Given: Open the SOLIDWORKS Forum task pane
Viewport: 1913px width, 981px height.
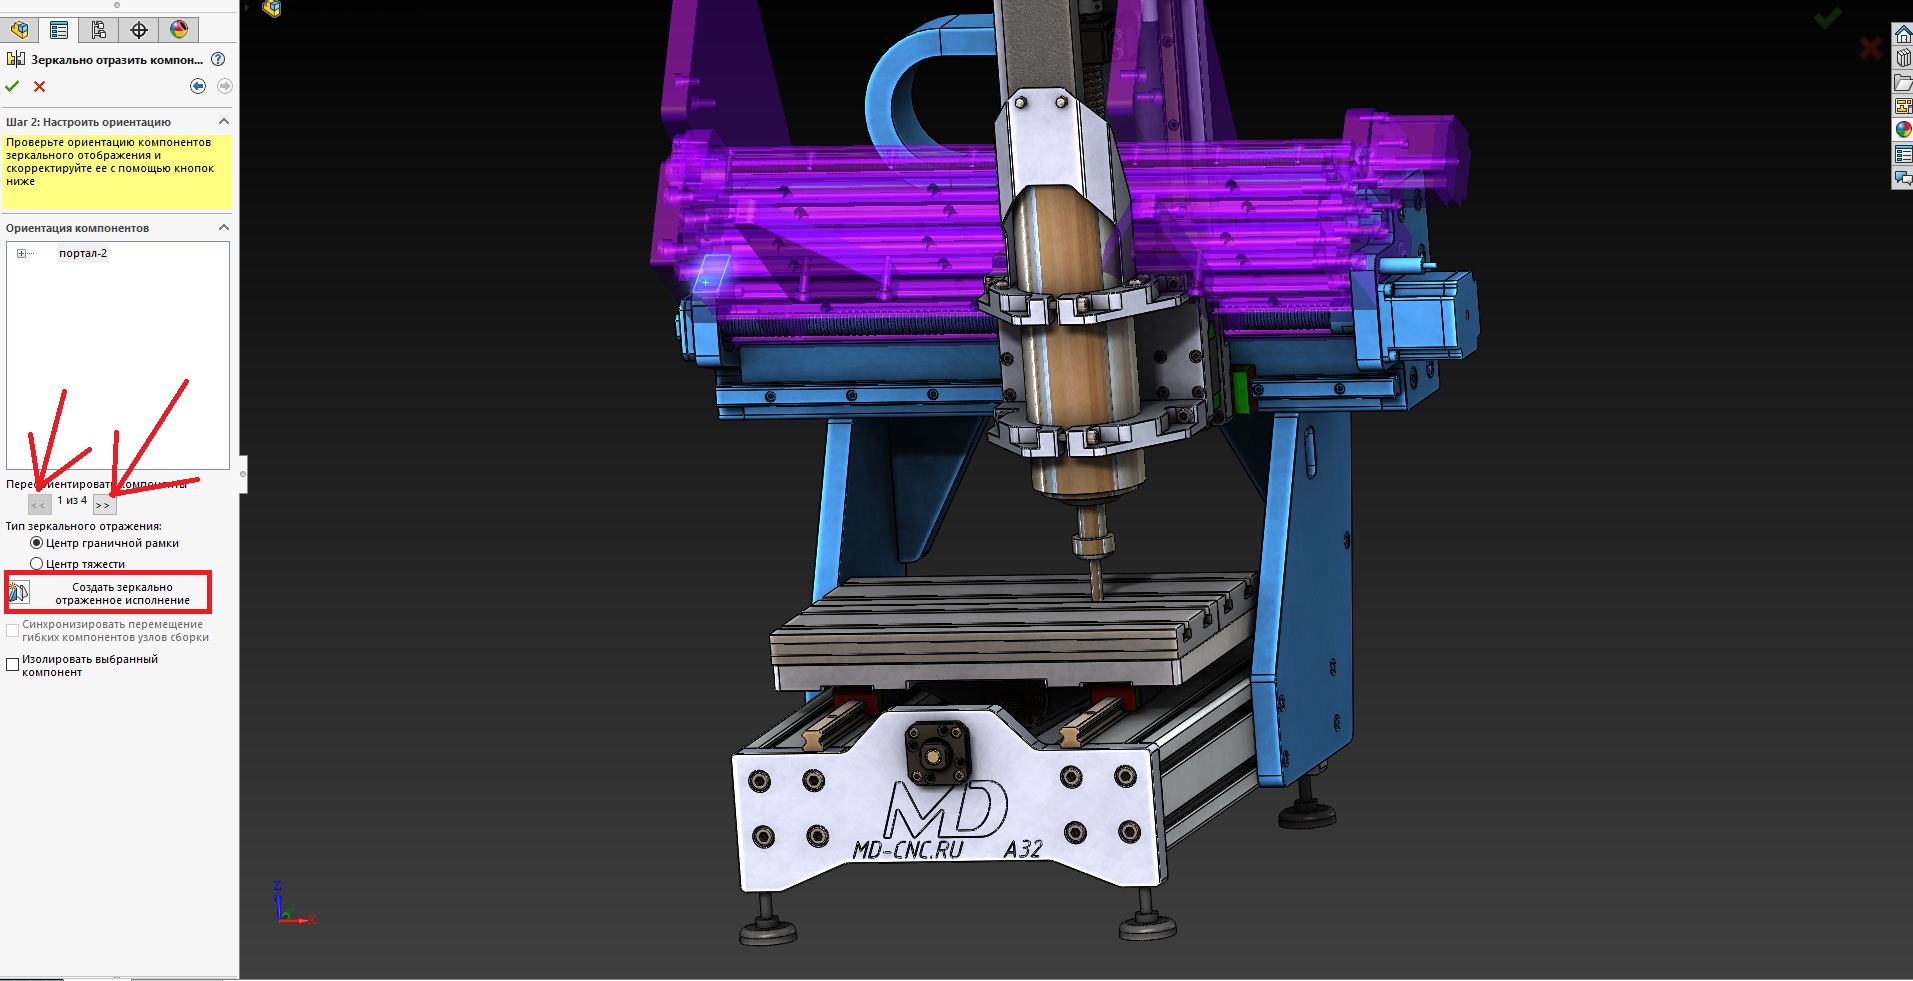Looking at the screenshot, I should [1903, 178].
